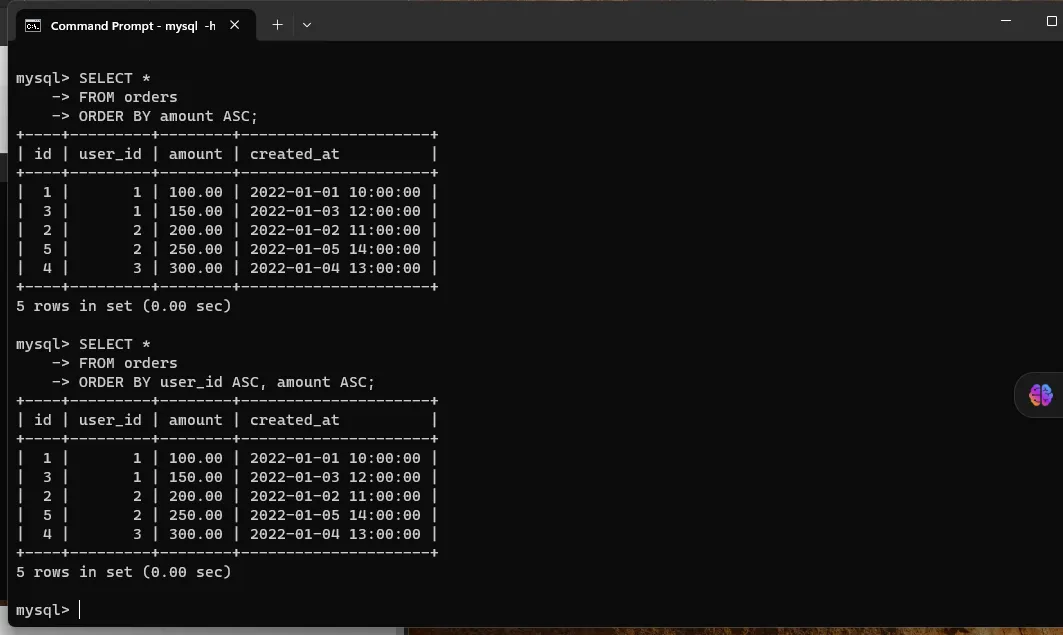Click the 300.00 amount in the first table
1063x635 pixels.
pyautogui.click(x=195, y=268)
